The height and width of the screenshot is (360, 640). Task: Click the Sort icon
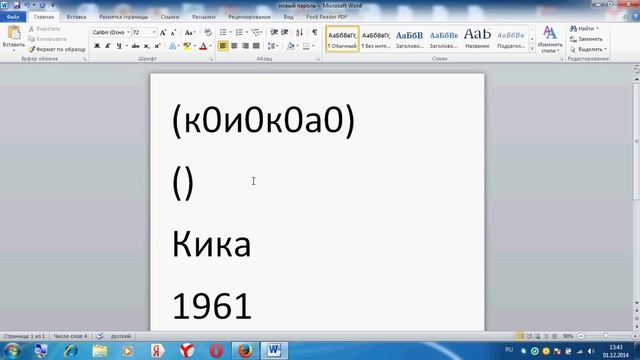point(300,32)
